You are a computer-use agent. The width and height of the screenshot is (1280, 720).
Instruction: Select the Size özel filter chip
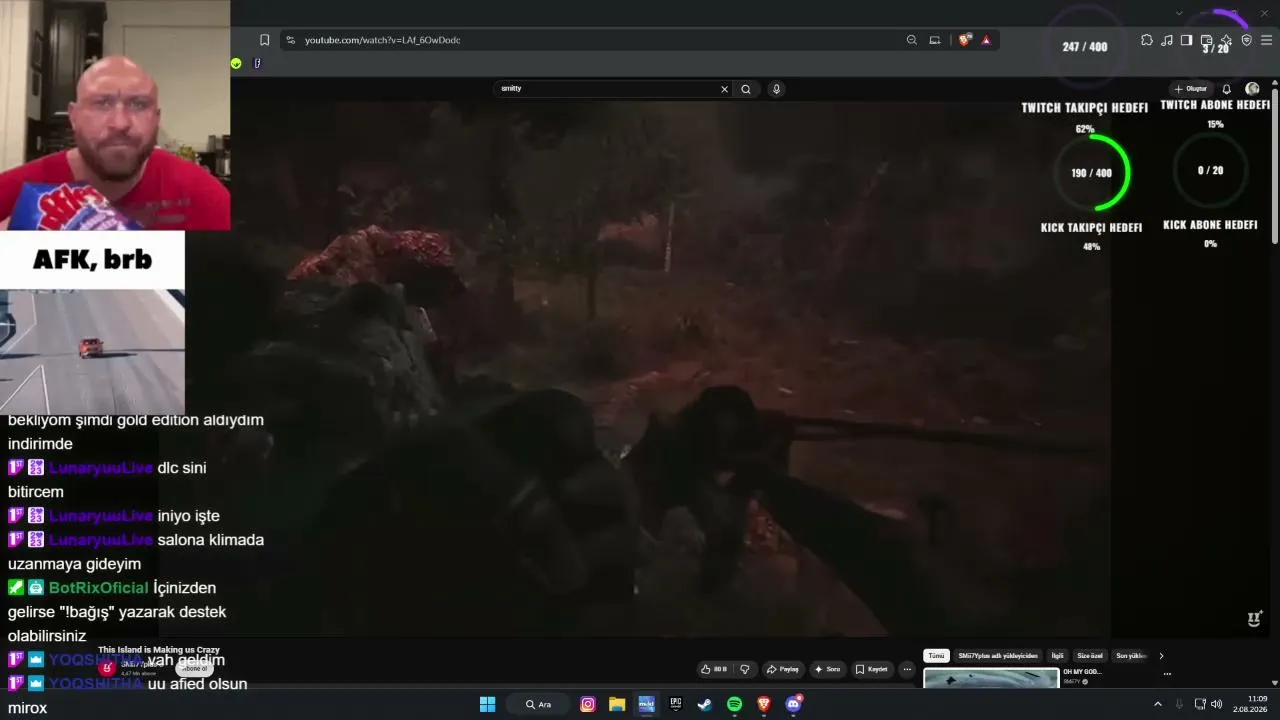(x=1089, y=656)
